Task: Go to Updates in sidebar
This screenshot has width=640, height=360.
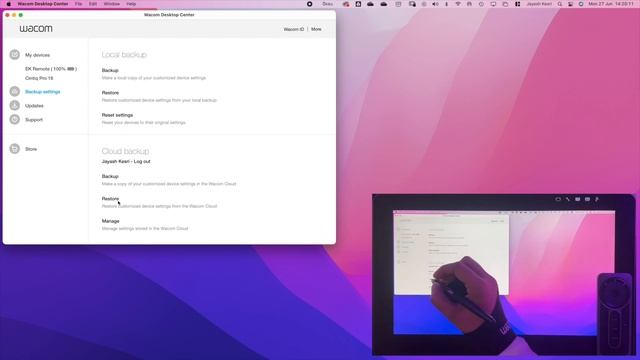Action: coord(34,106)
